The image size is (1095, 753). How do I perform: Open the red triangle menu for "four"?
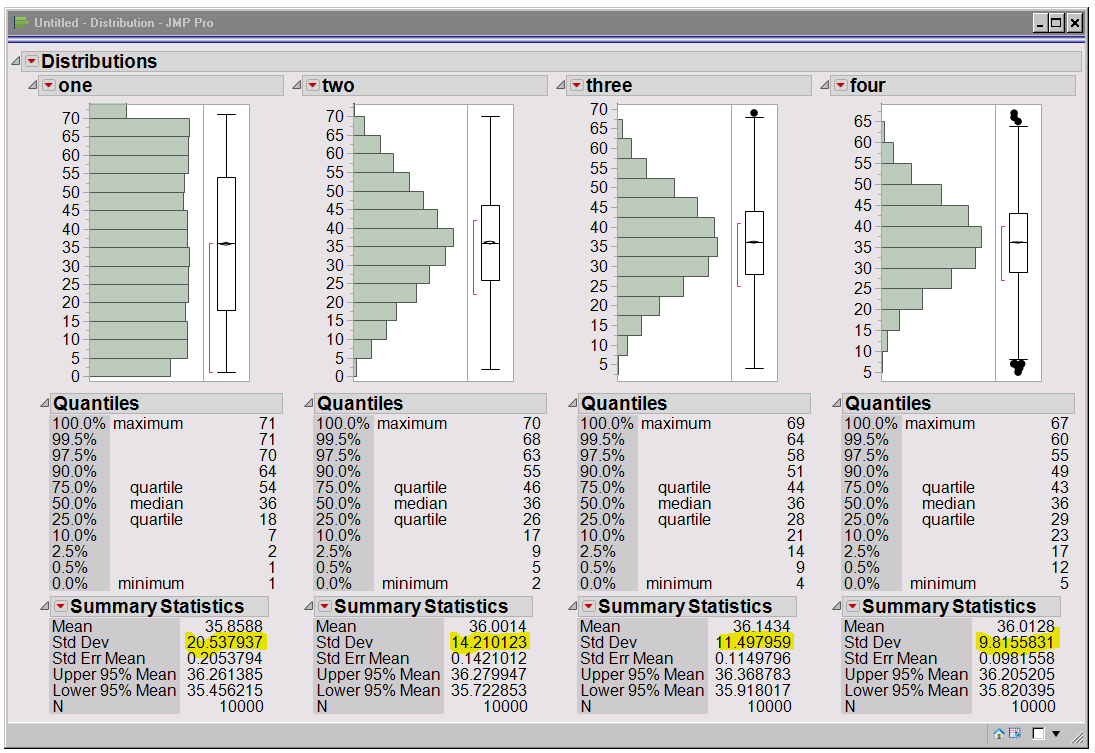tap(840, 86)
